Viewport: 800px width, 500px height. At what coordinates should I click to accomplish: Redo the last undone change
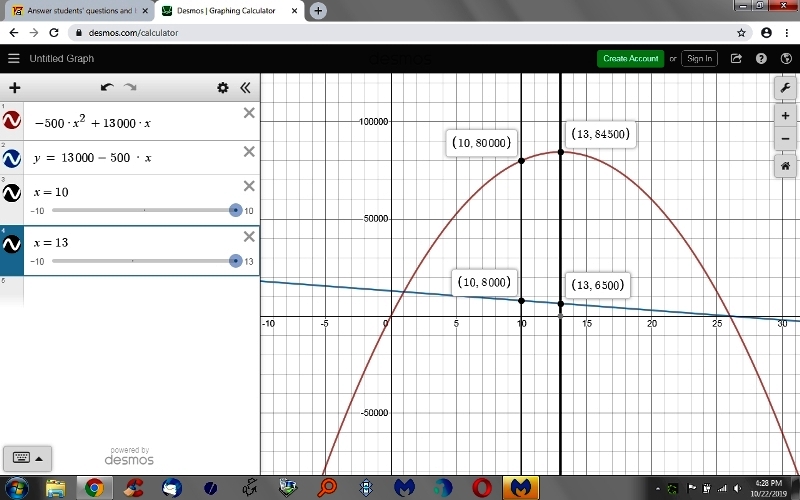[130, 87]
